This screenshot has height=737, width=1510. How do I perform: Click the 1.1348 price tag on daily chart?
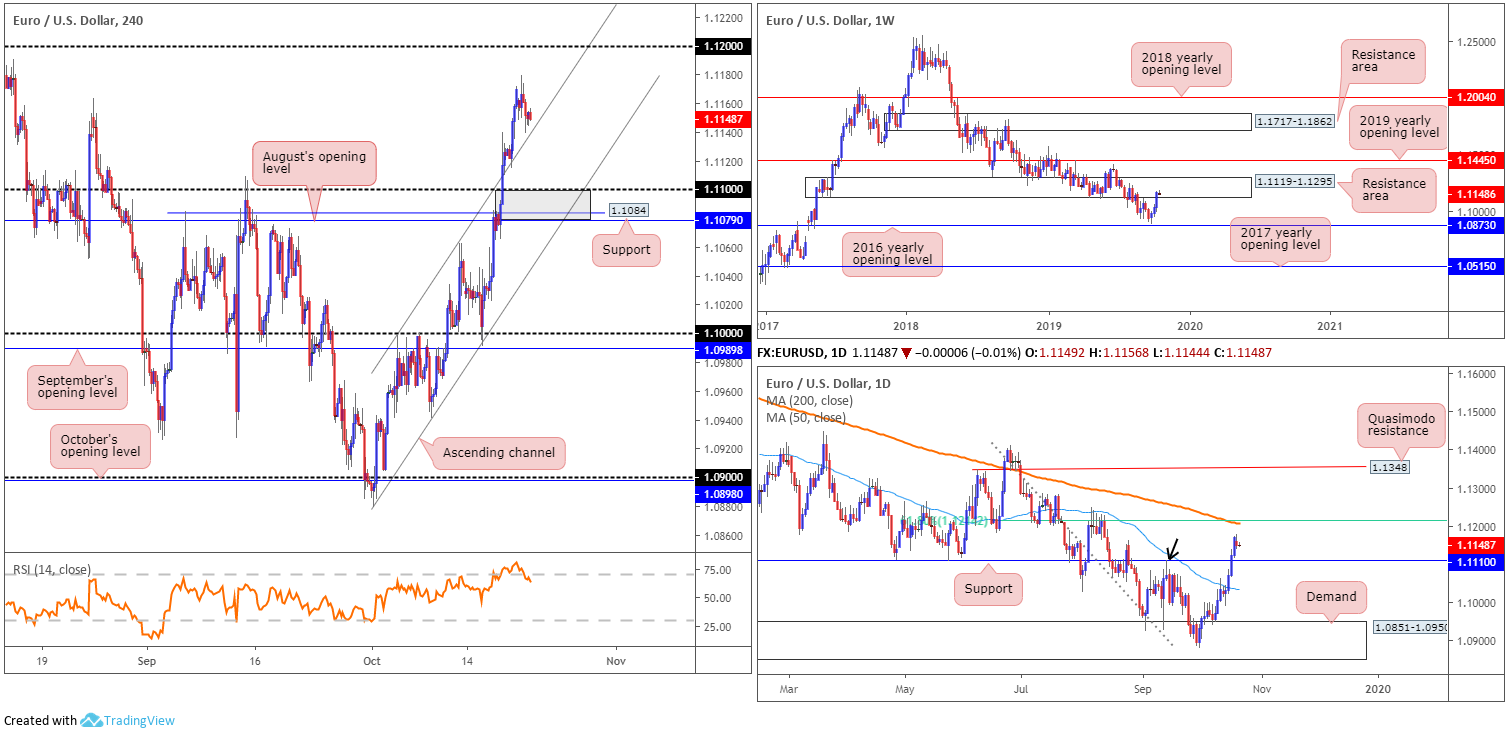point(1390,467)
